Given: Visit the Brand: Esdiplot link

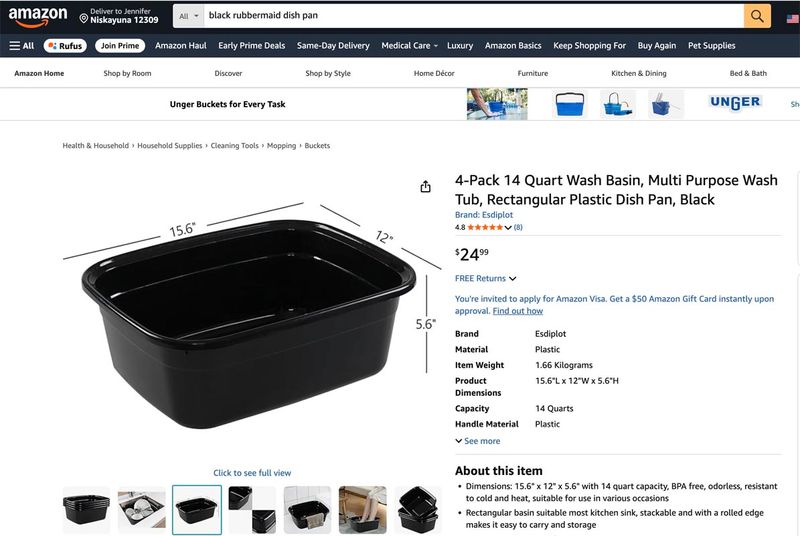Looking at the screenshot, I should (x=484, y=215).
